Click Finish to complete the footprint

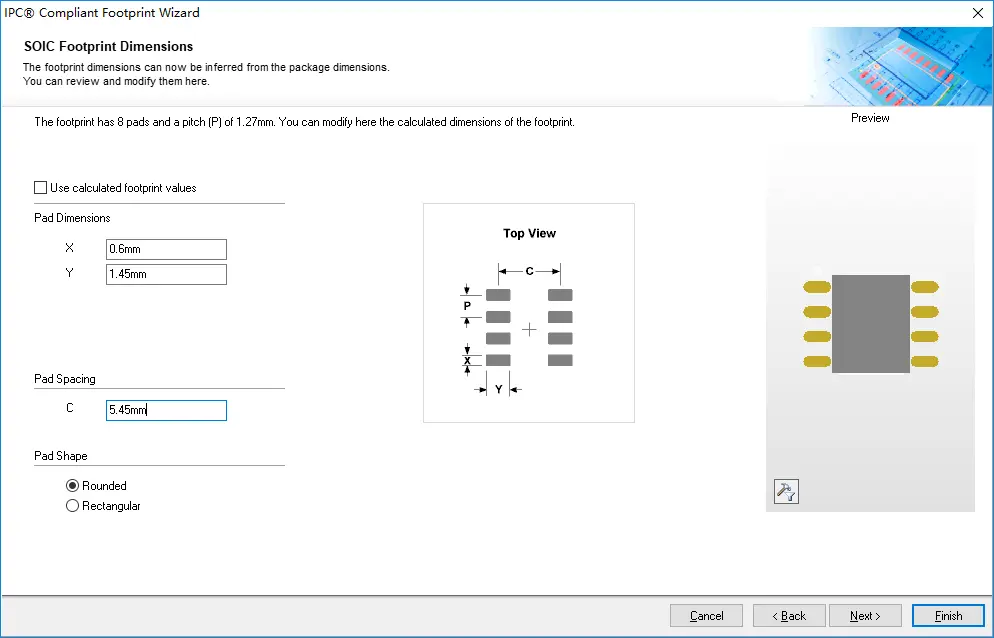[948, 616]
